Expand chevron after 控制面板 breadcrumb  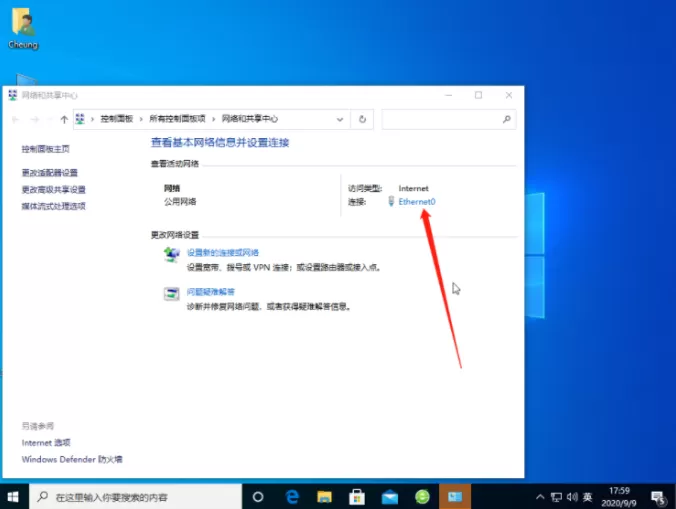[x=141, y=119]
